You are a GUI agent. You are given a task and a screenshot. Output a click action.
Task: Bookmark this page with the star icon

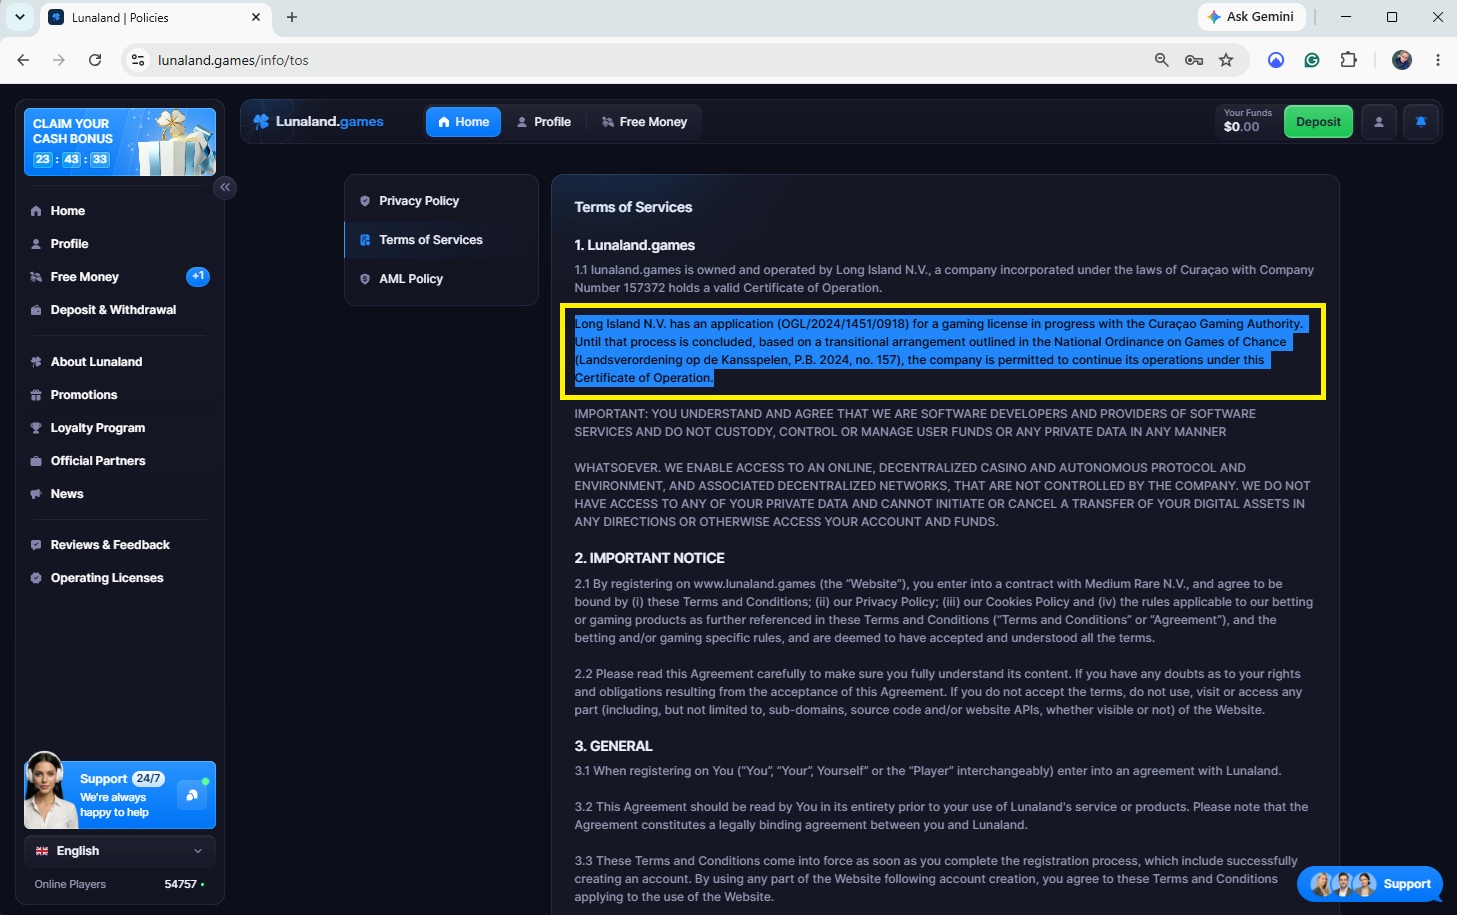pyautogui.click(x=1226, y=60)
